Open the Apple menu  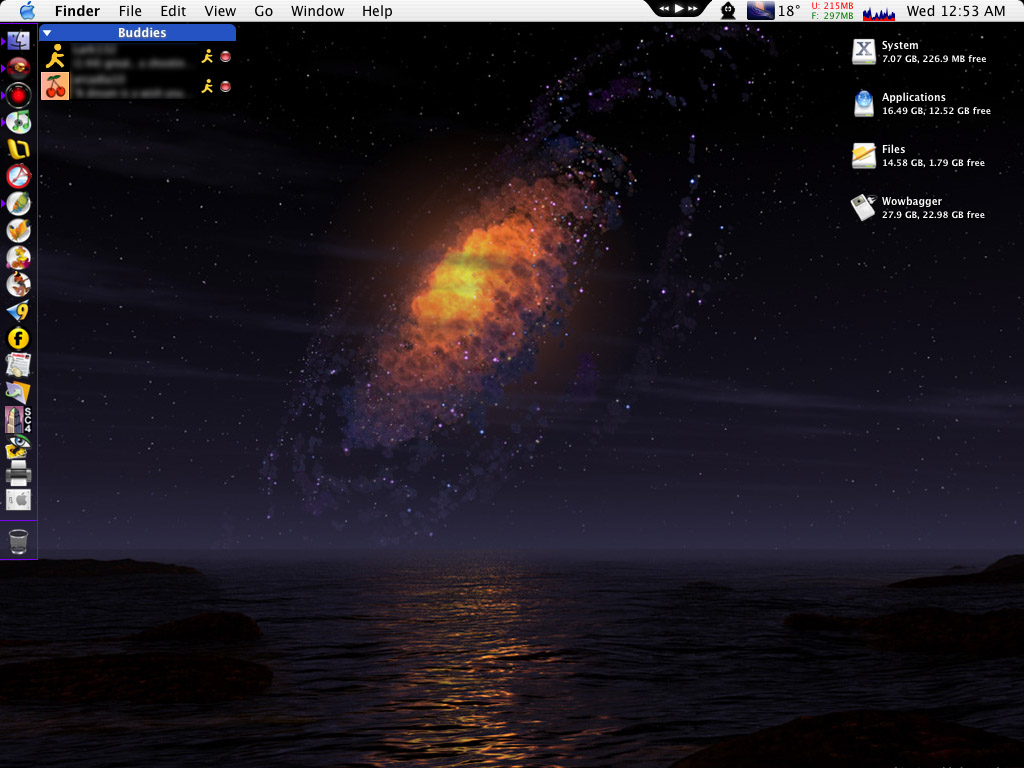[27, 10]
